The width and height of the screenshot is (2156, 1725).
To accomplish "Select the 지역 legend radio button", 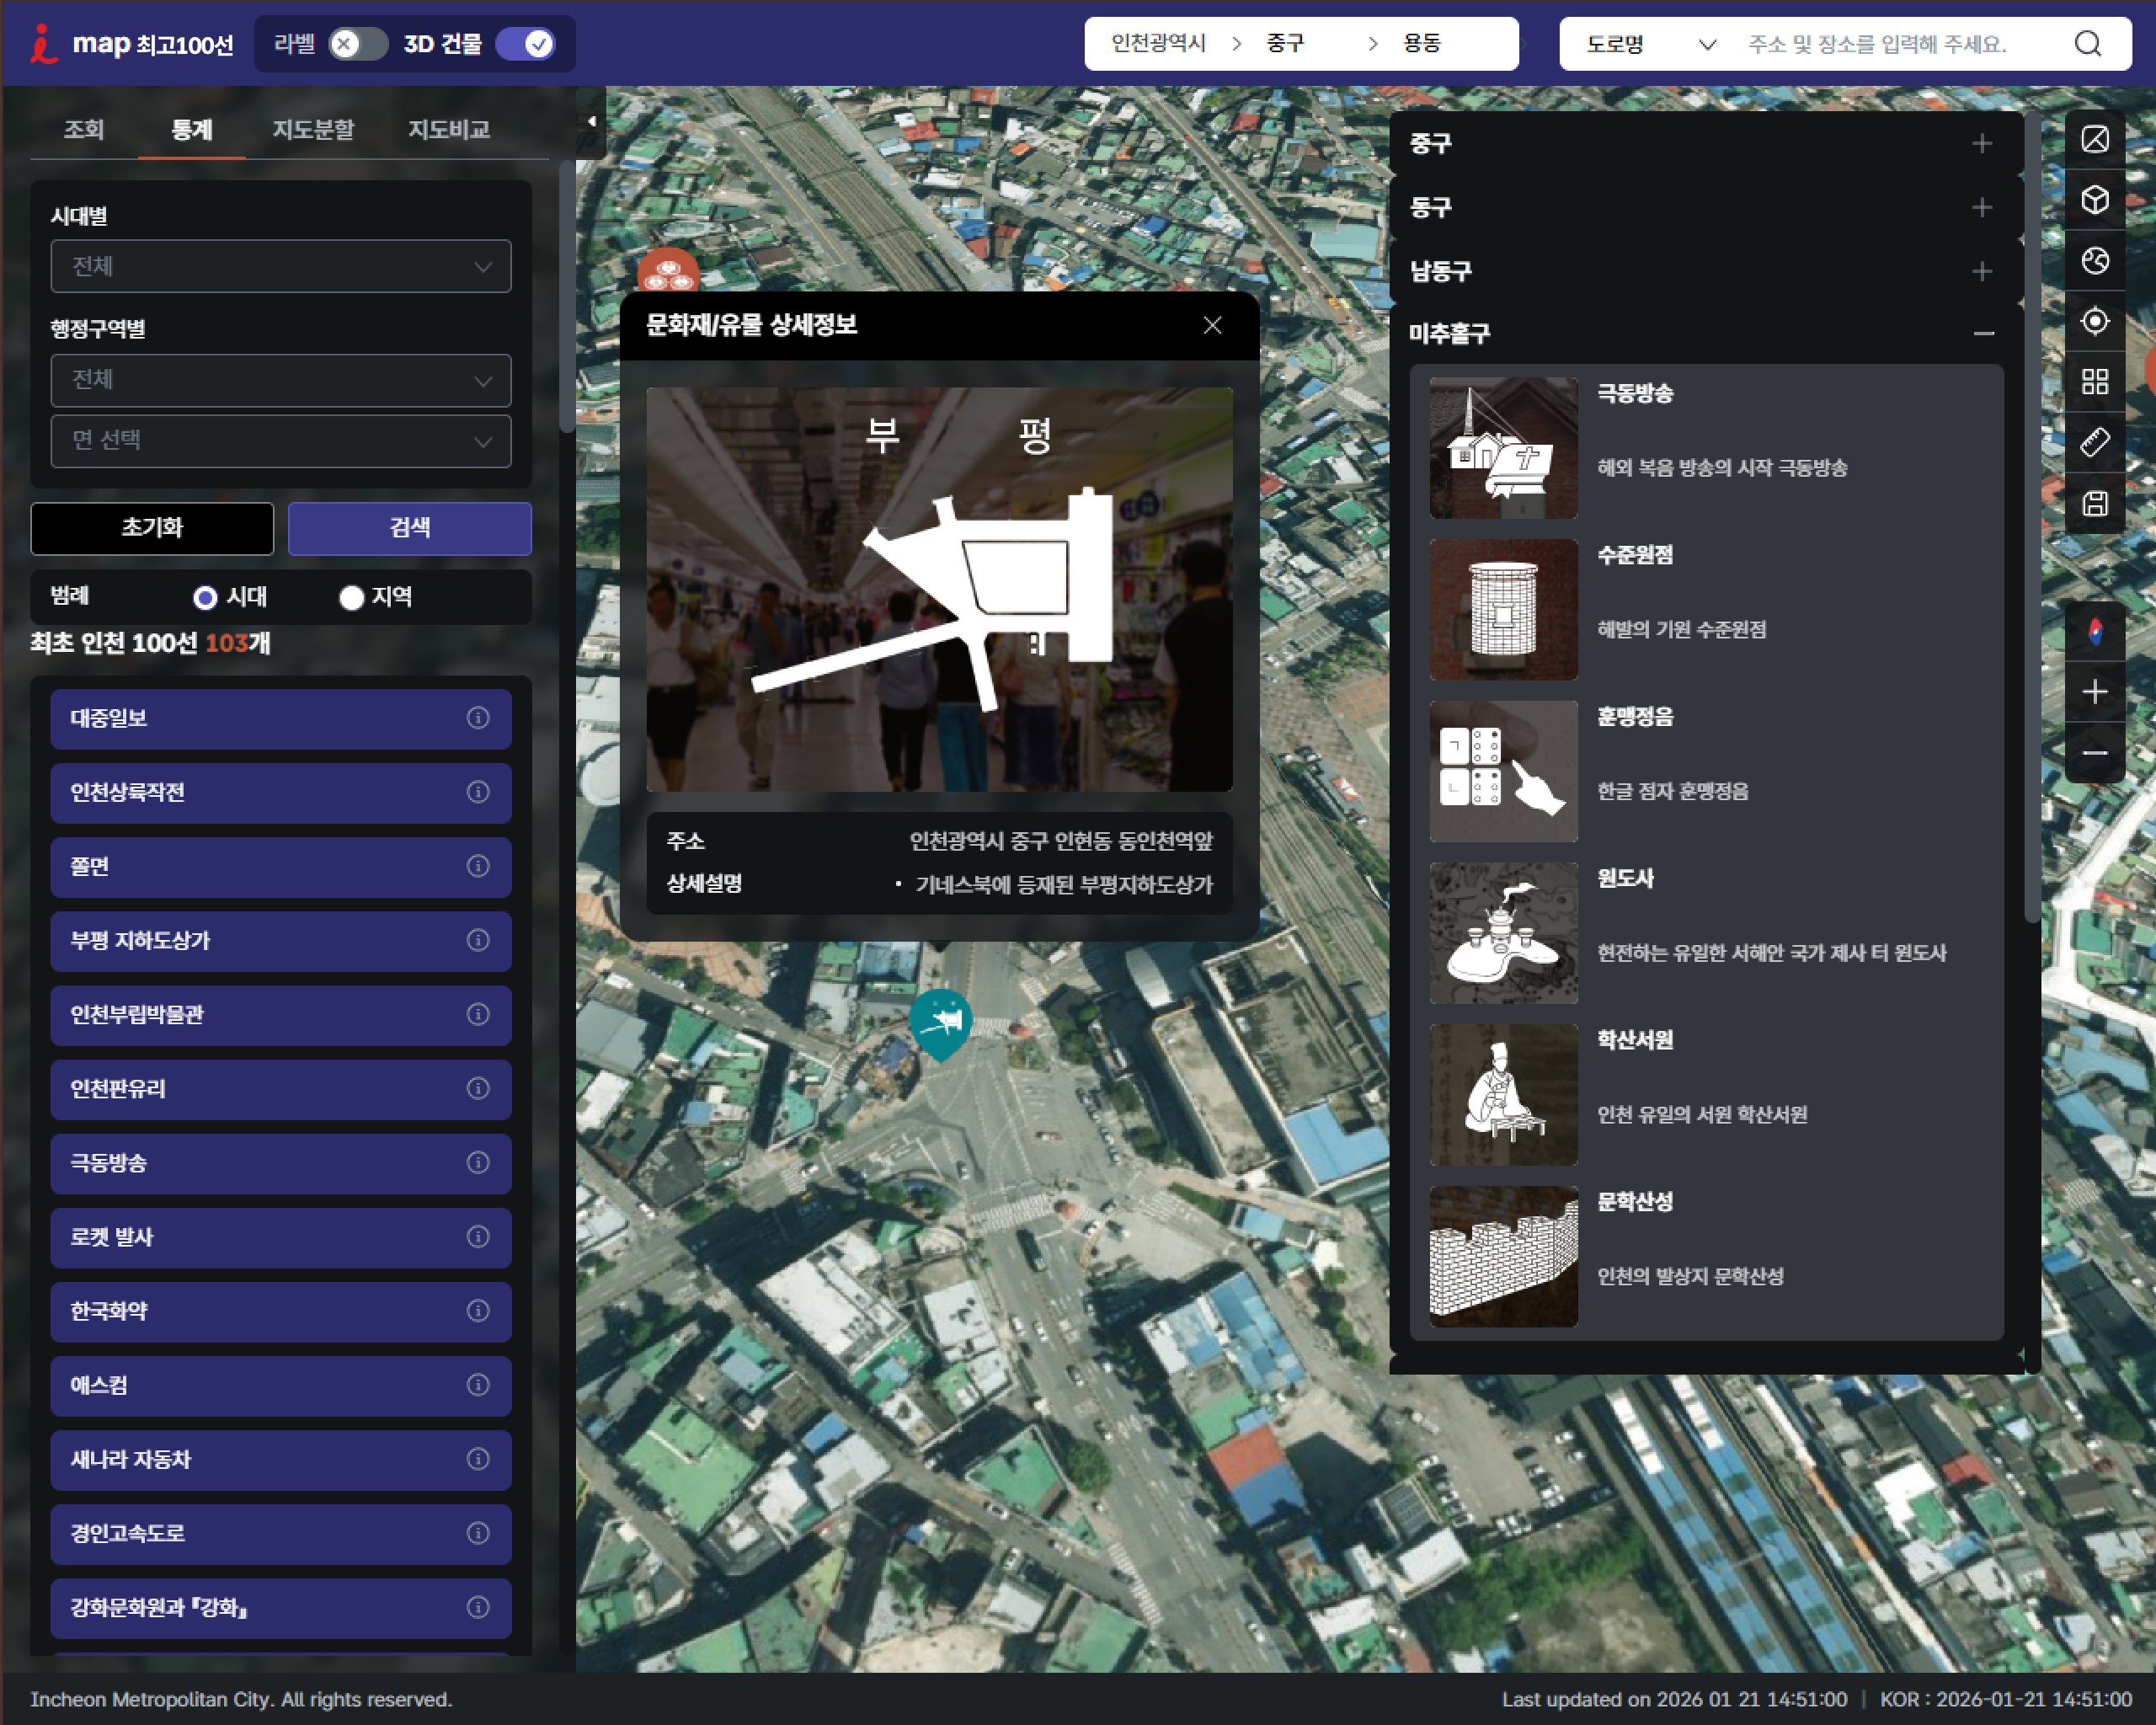I will click(351, 597).
